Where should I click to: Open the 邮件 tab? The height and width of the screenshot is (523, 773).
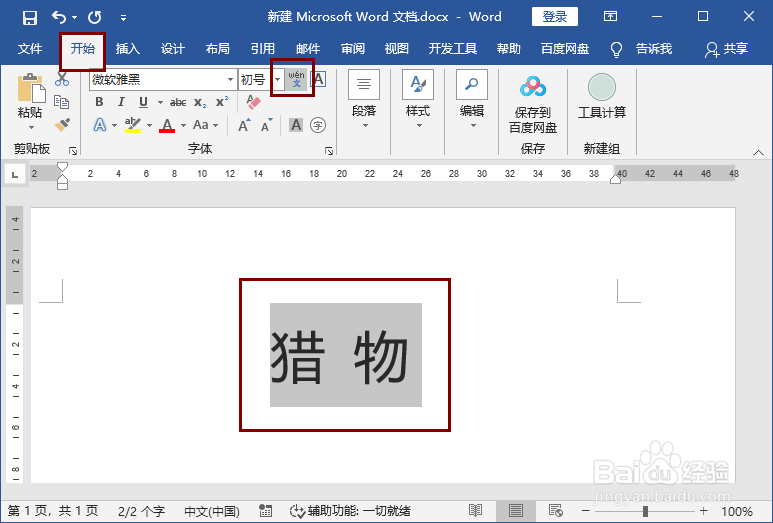pos(308,49)
